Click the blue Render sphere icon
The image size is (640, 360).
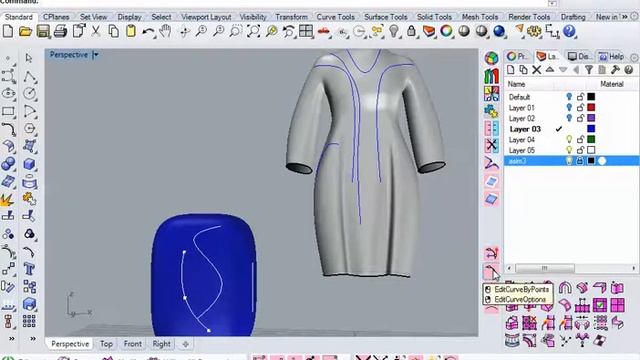pyautogui.click(x=499, y=31)
